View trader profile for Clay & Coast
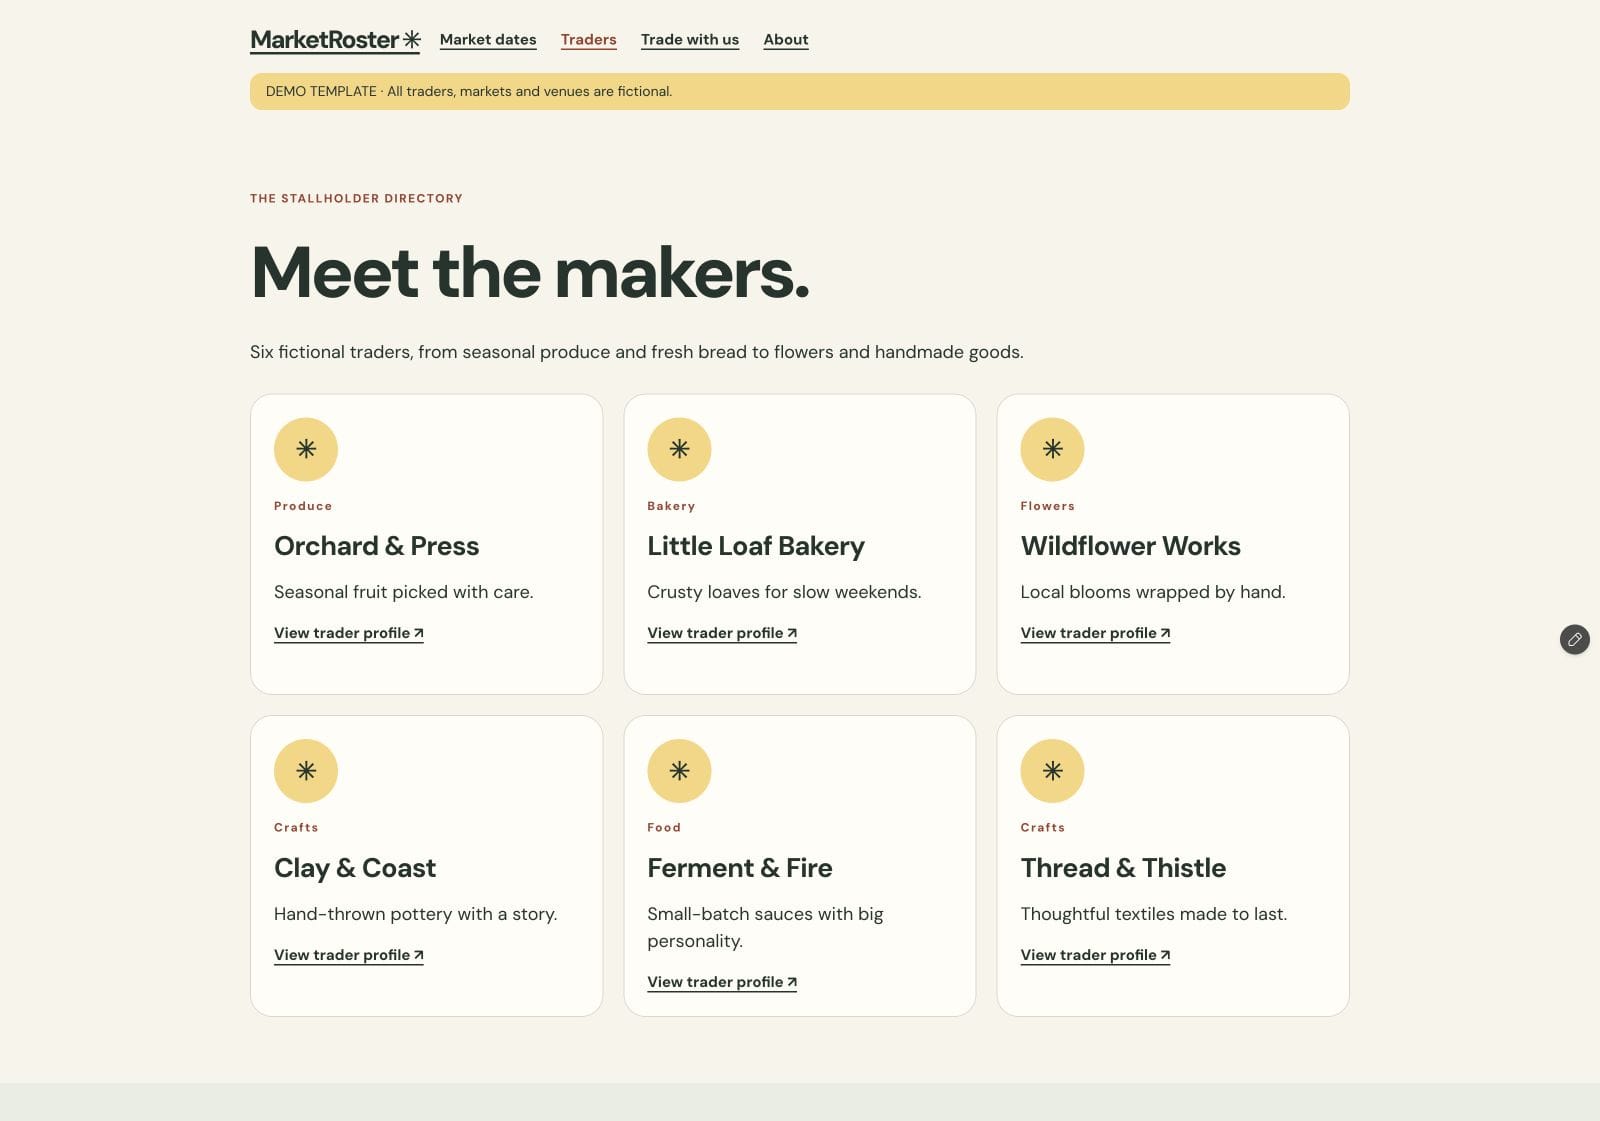Viewport: 1600px width, 1121px height. pyautogui.click(x=349, y=955)
